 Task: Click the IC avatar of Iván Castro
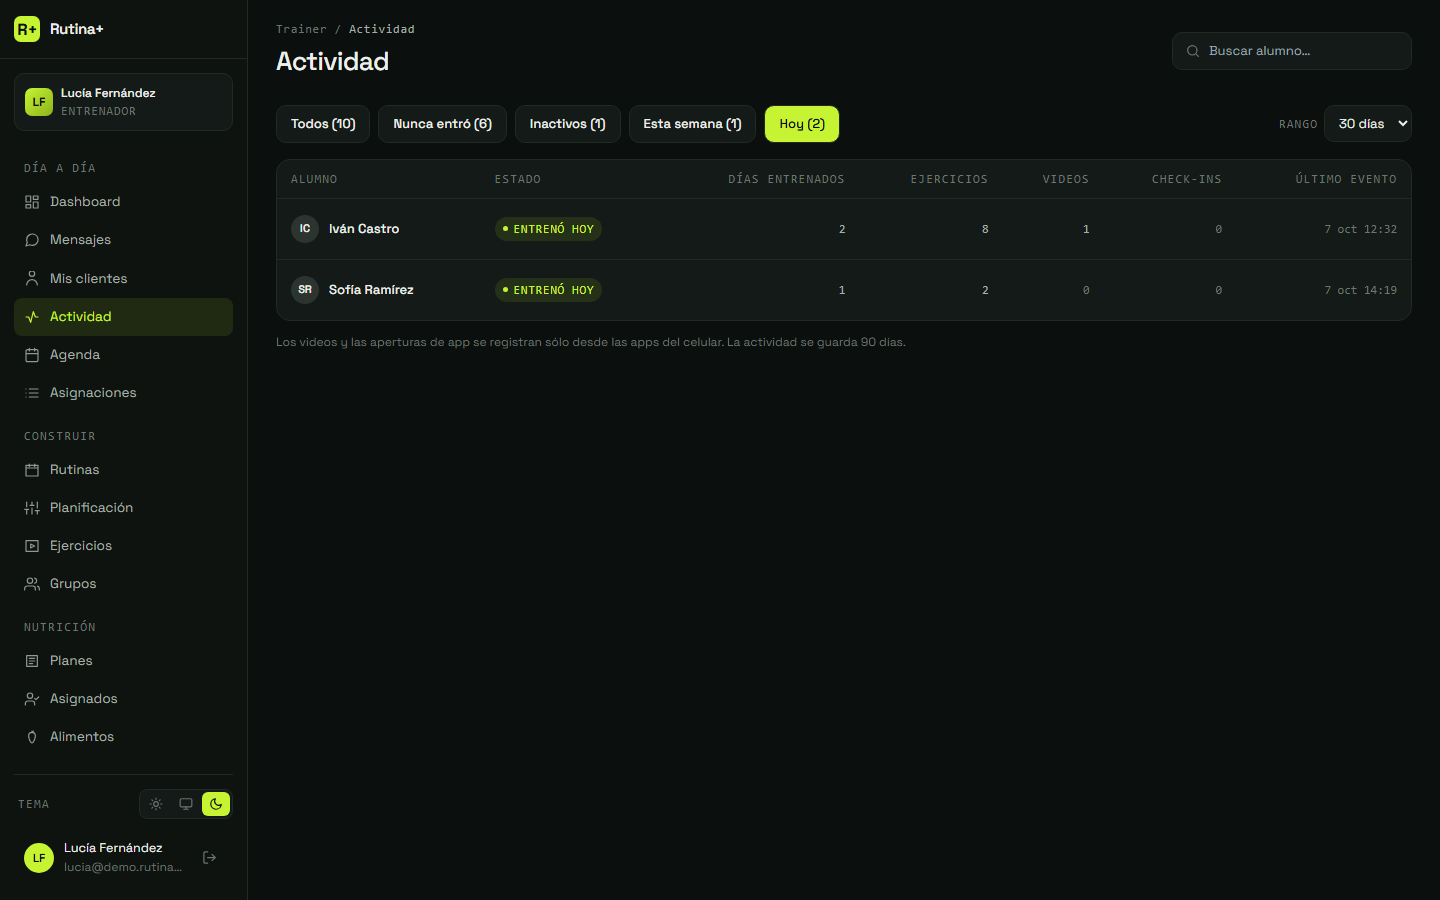click(305, 229)
